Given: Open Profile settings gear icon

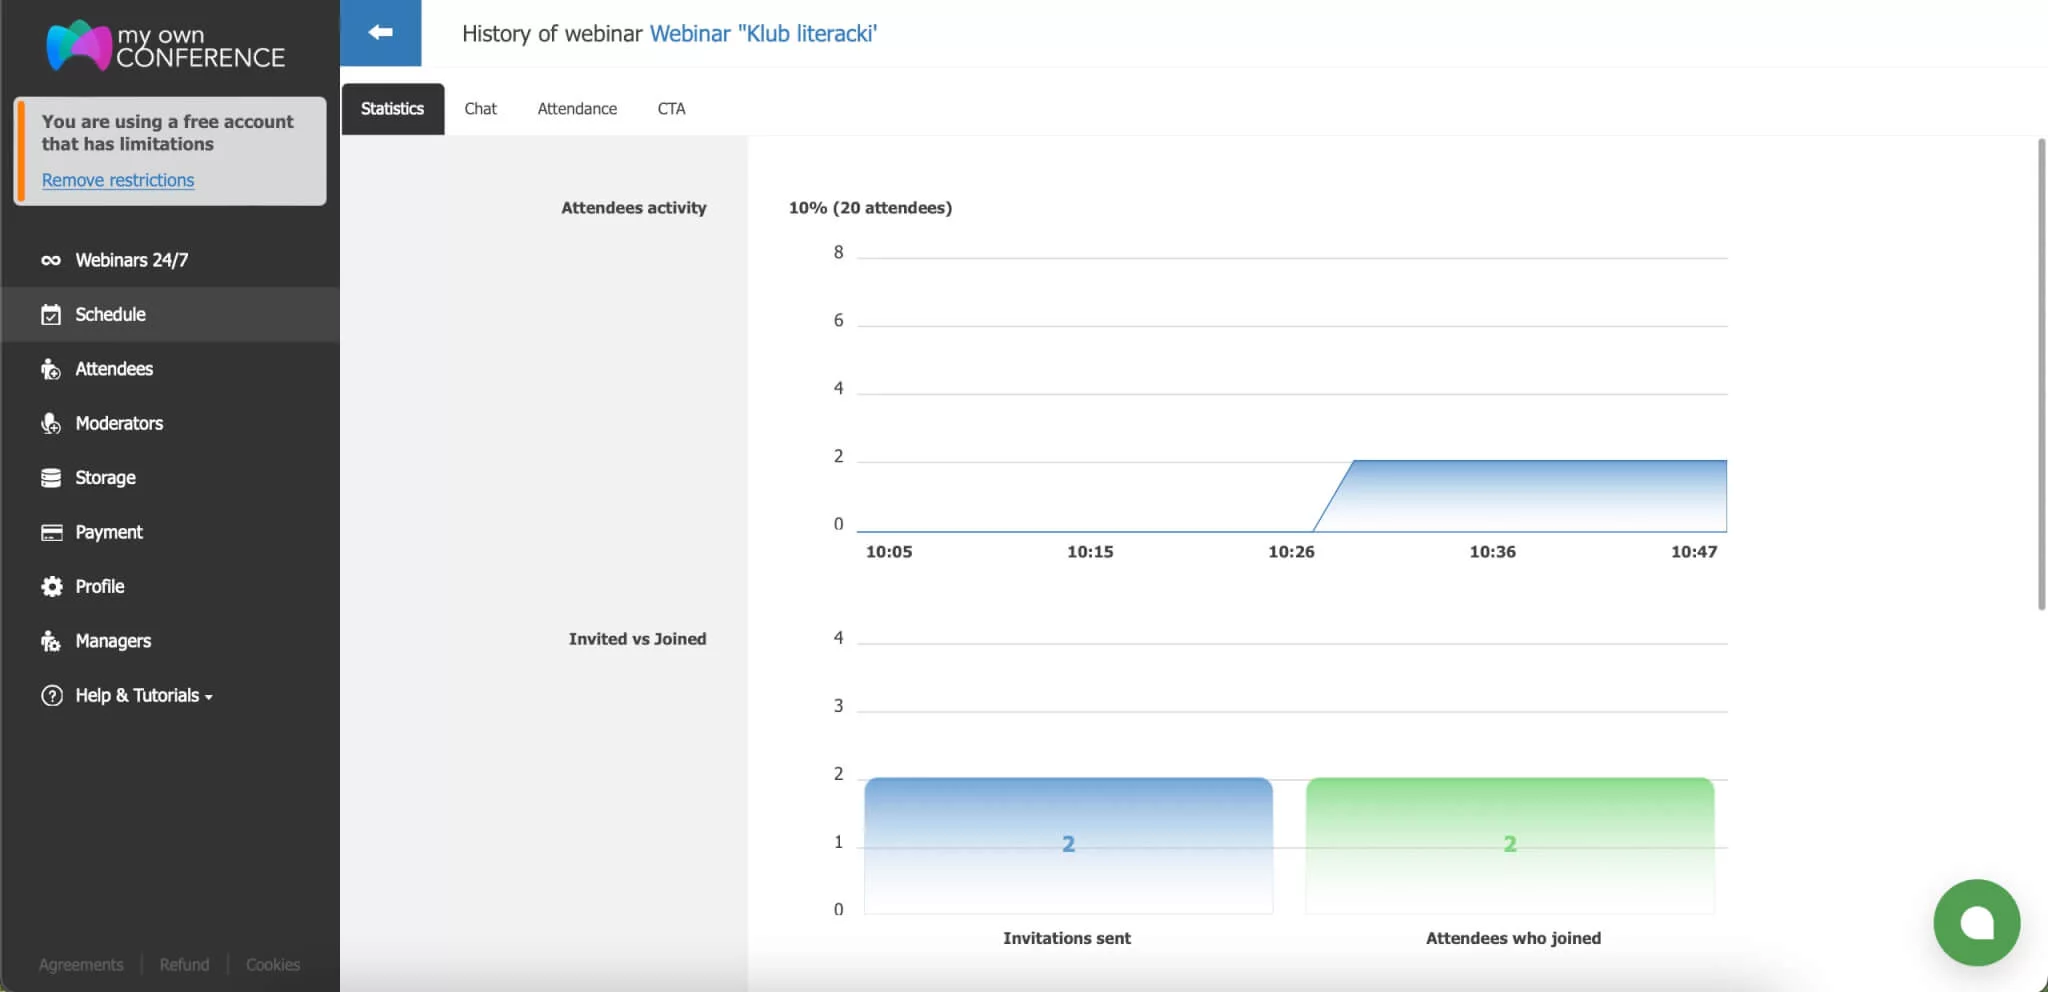Looking at the screenshot, I should (51, 586).
